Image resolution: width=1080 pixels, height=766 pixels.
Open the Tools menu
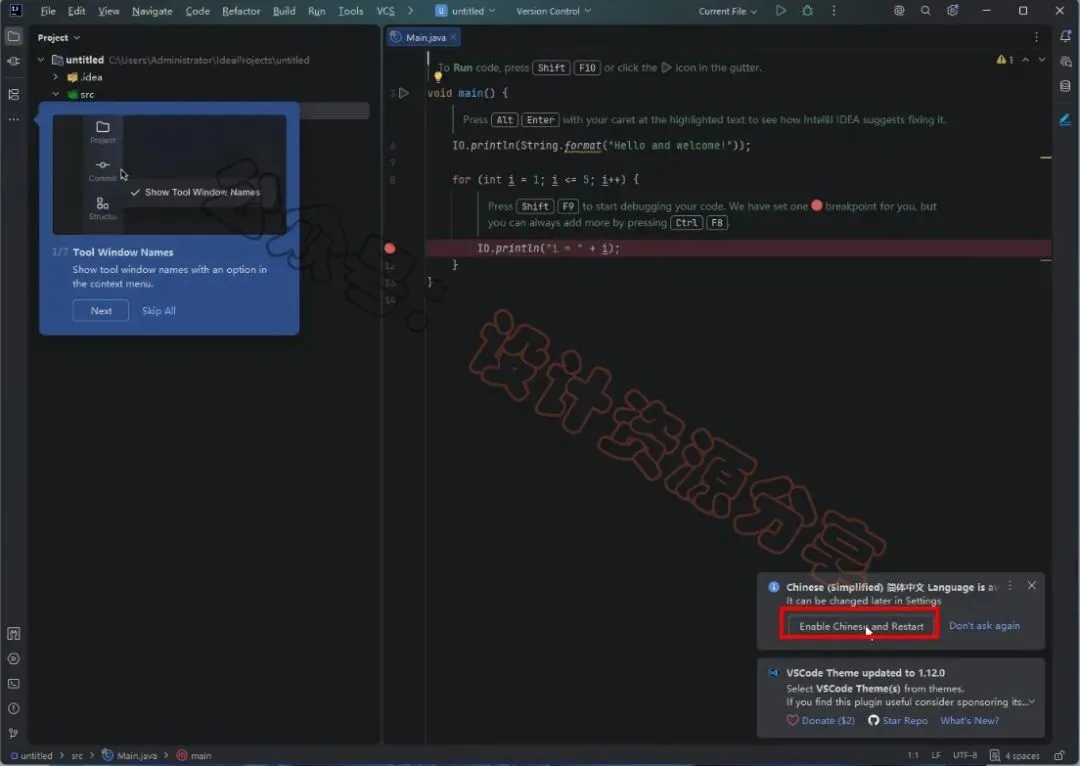[350, 11]
